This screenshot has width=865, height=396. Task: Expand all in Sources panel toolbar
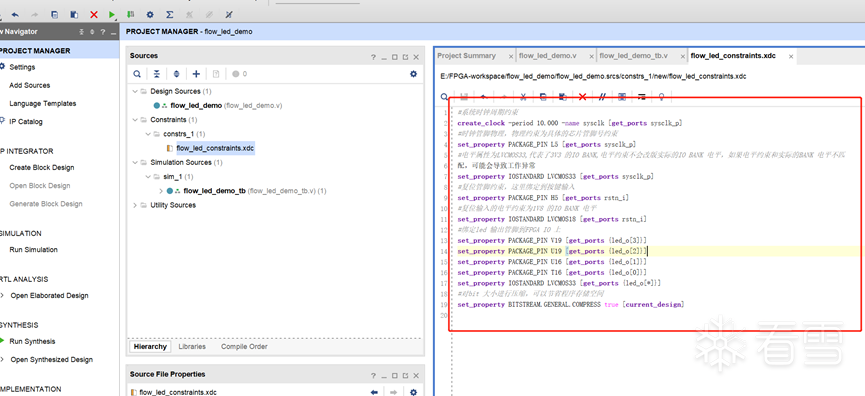click(176, 74)
